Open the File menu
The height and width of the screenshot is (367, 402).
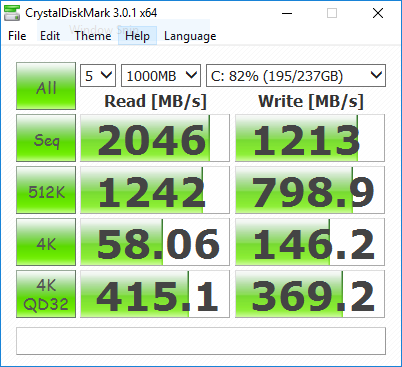click(x=17, y=36)
